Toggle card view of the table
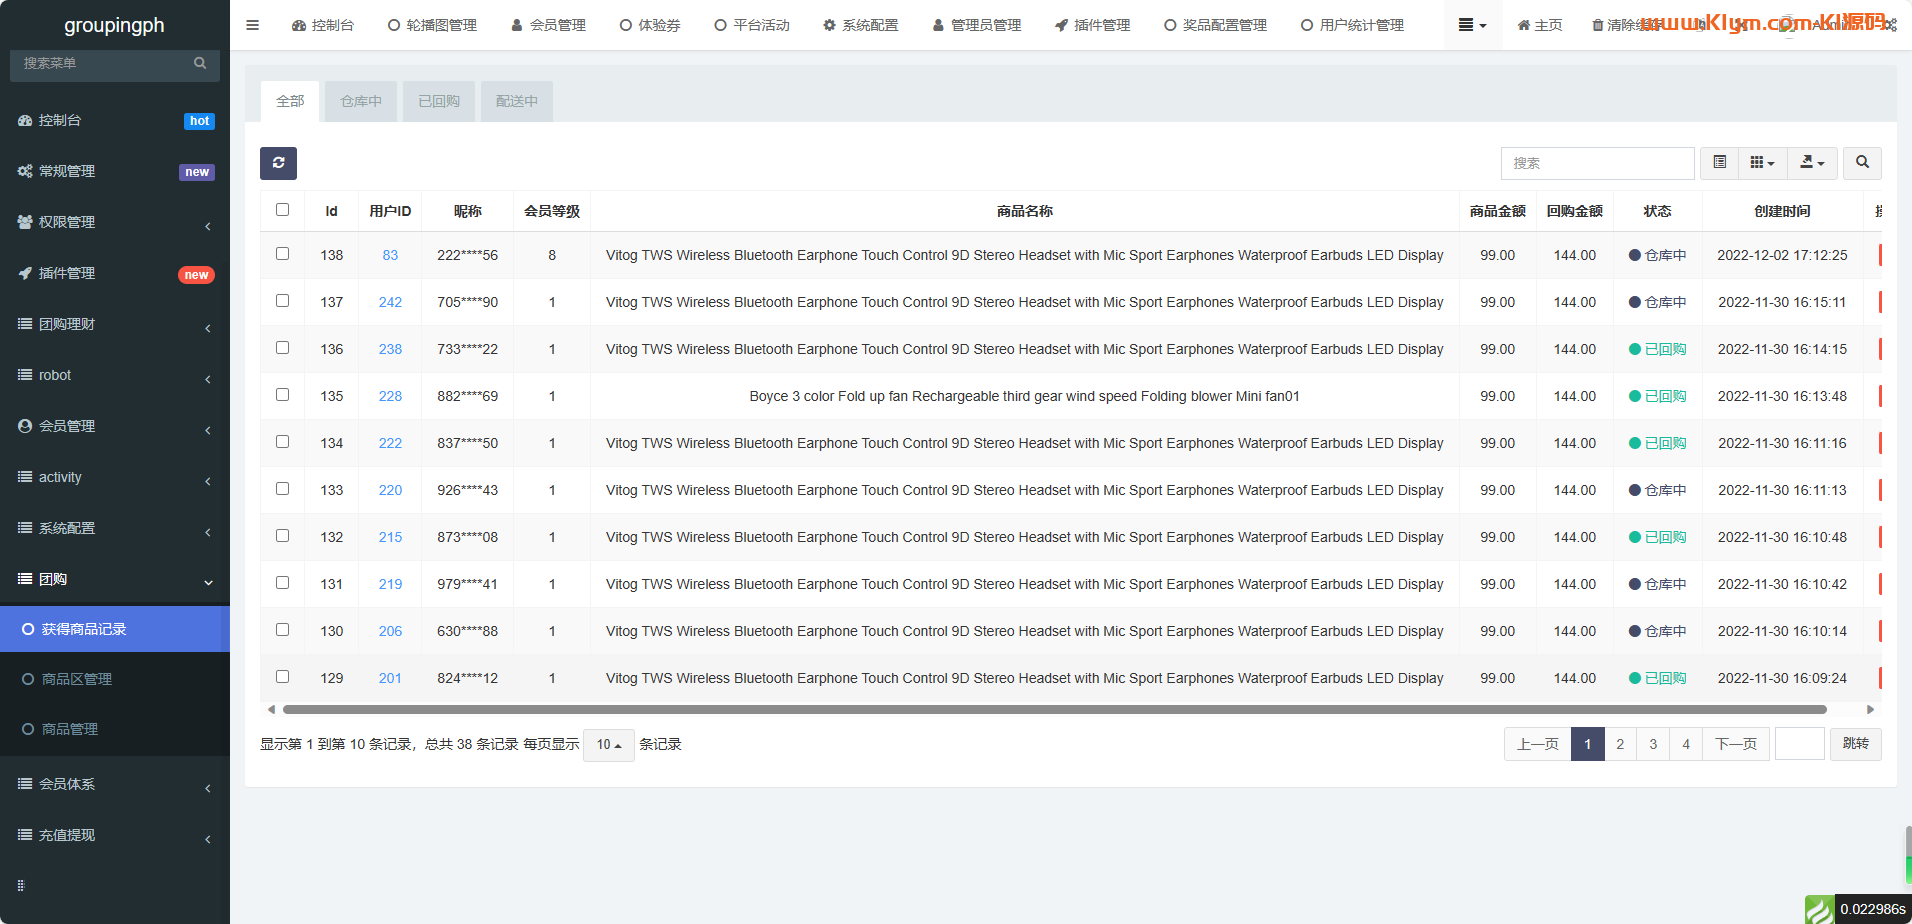The height and width of the screenshot is (924, 1912). point(1720,163)
